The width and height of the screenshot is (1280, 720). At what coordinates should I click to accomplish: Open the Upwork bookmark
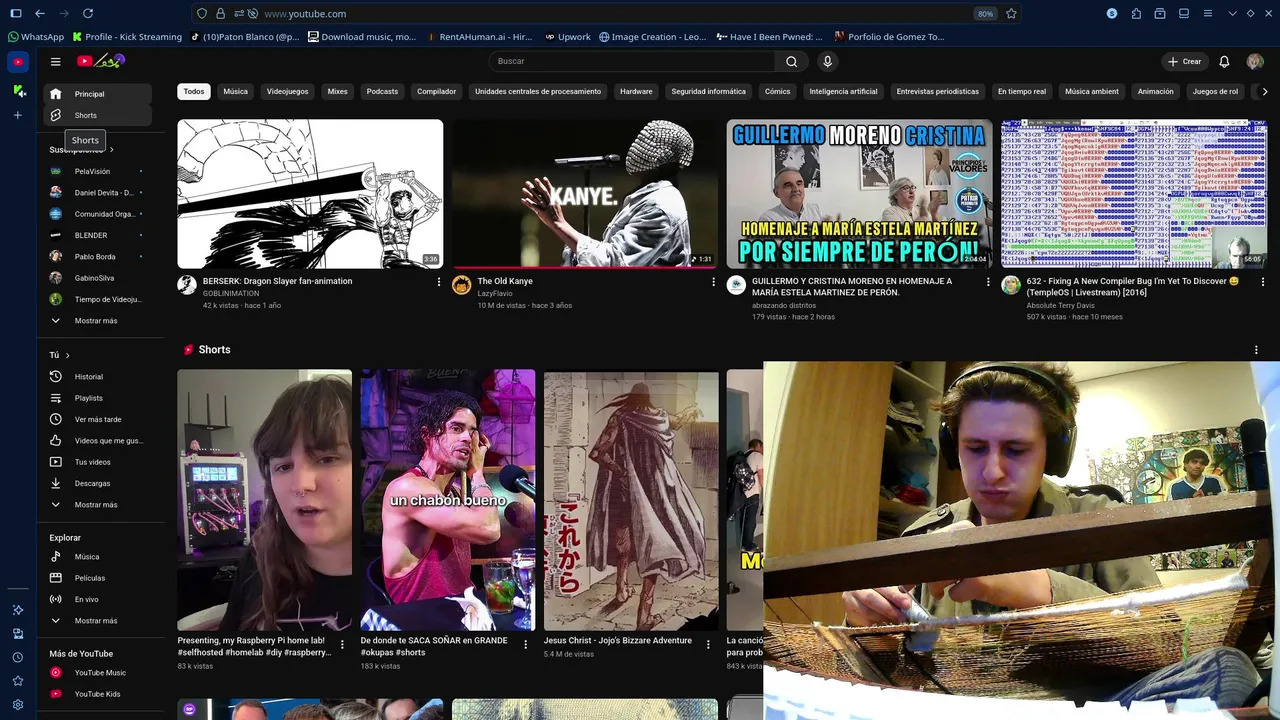point(567,37)
